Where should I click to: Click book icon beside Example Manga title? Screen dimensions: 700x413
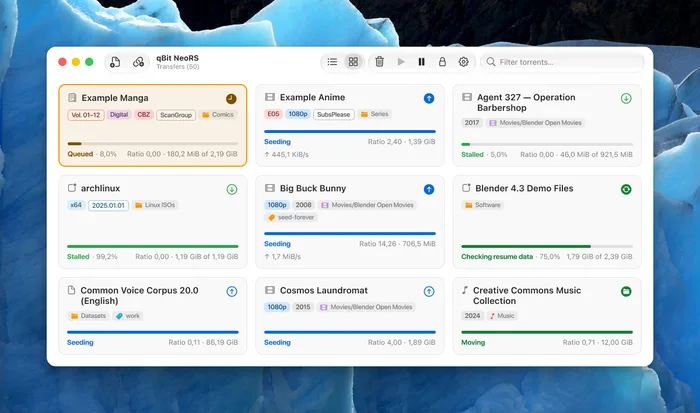tap(72, 97)
